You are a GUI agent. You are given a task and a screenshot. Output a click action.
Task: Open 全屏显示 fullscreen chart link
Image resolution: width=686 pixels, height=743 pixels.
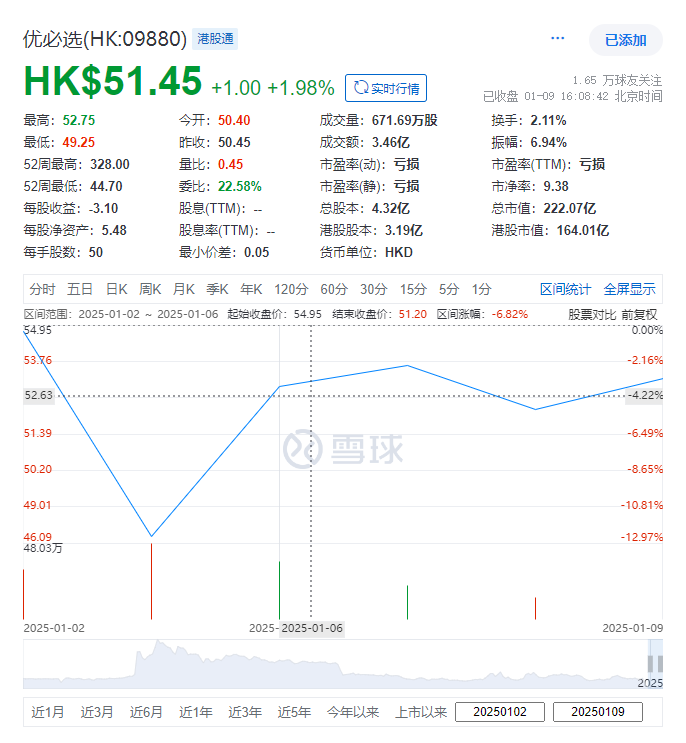click(630, 289)
